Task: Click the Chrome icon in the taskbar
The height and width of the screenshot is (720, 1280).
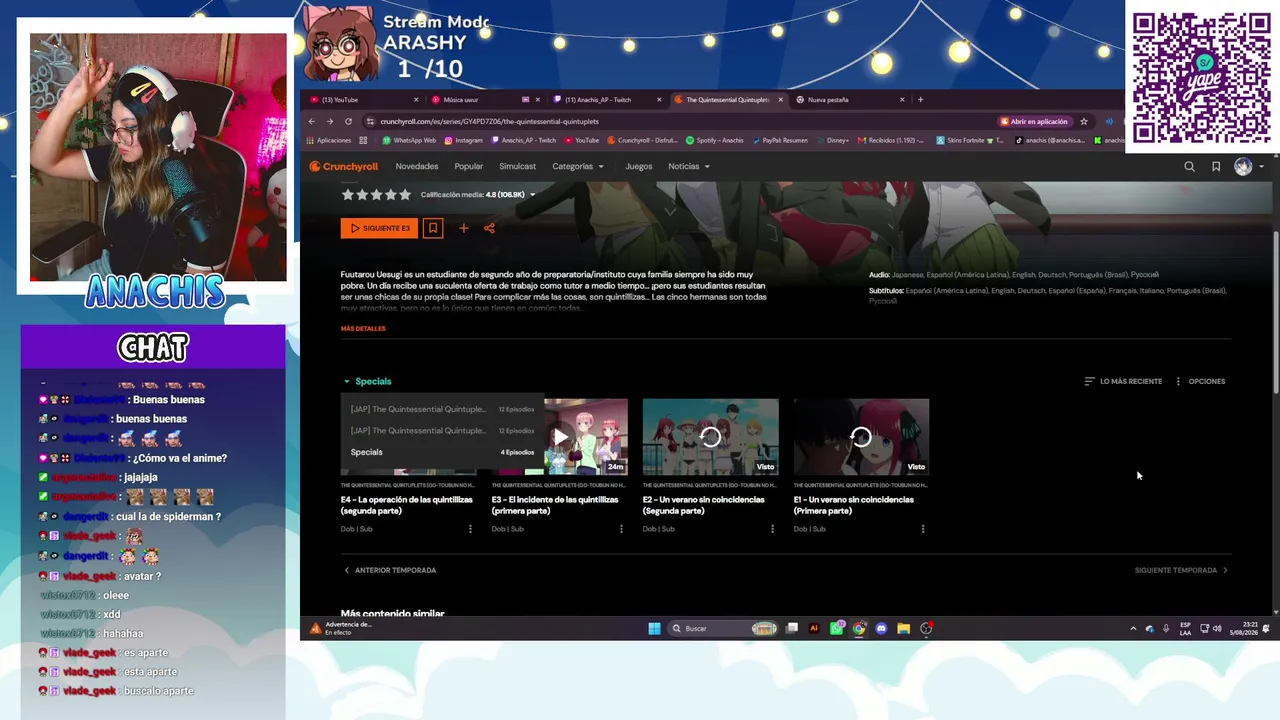Action: [858, 628]
